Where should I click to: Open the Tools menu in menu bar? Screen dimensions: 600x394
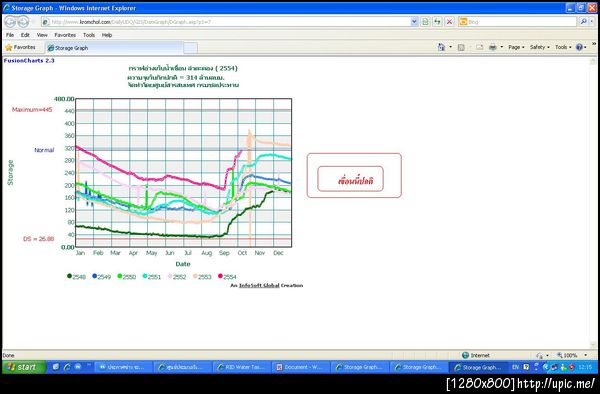[89, 35]
